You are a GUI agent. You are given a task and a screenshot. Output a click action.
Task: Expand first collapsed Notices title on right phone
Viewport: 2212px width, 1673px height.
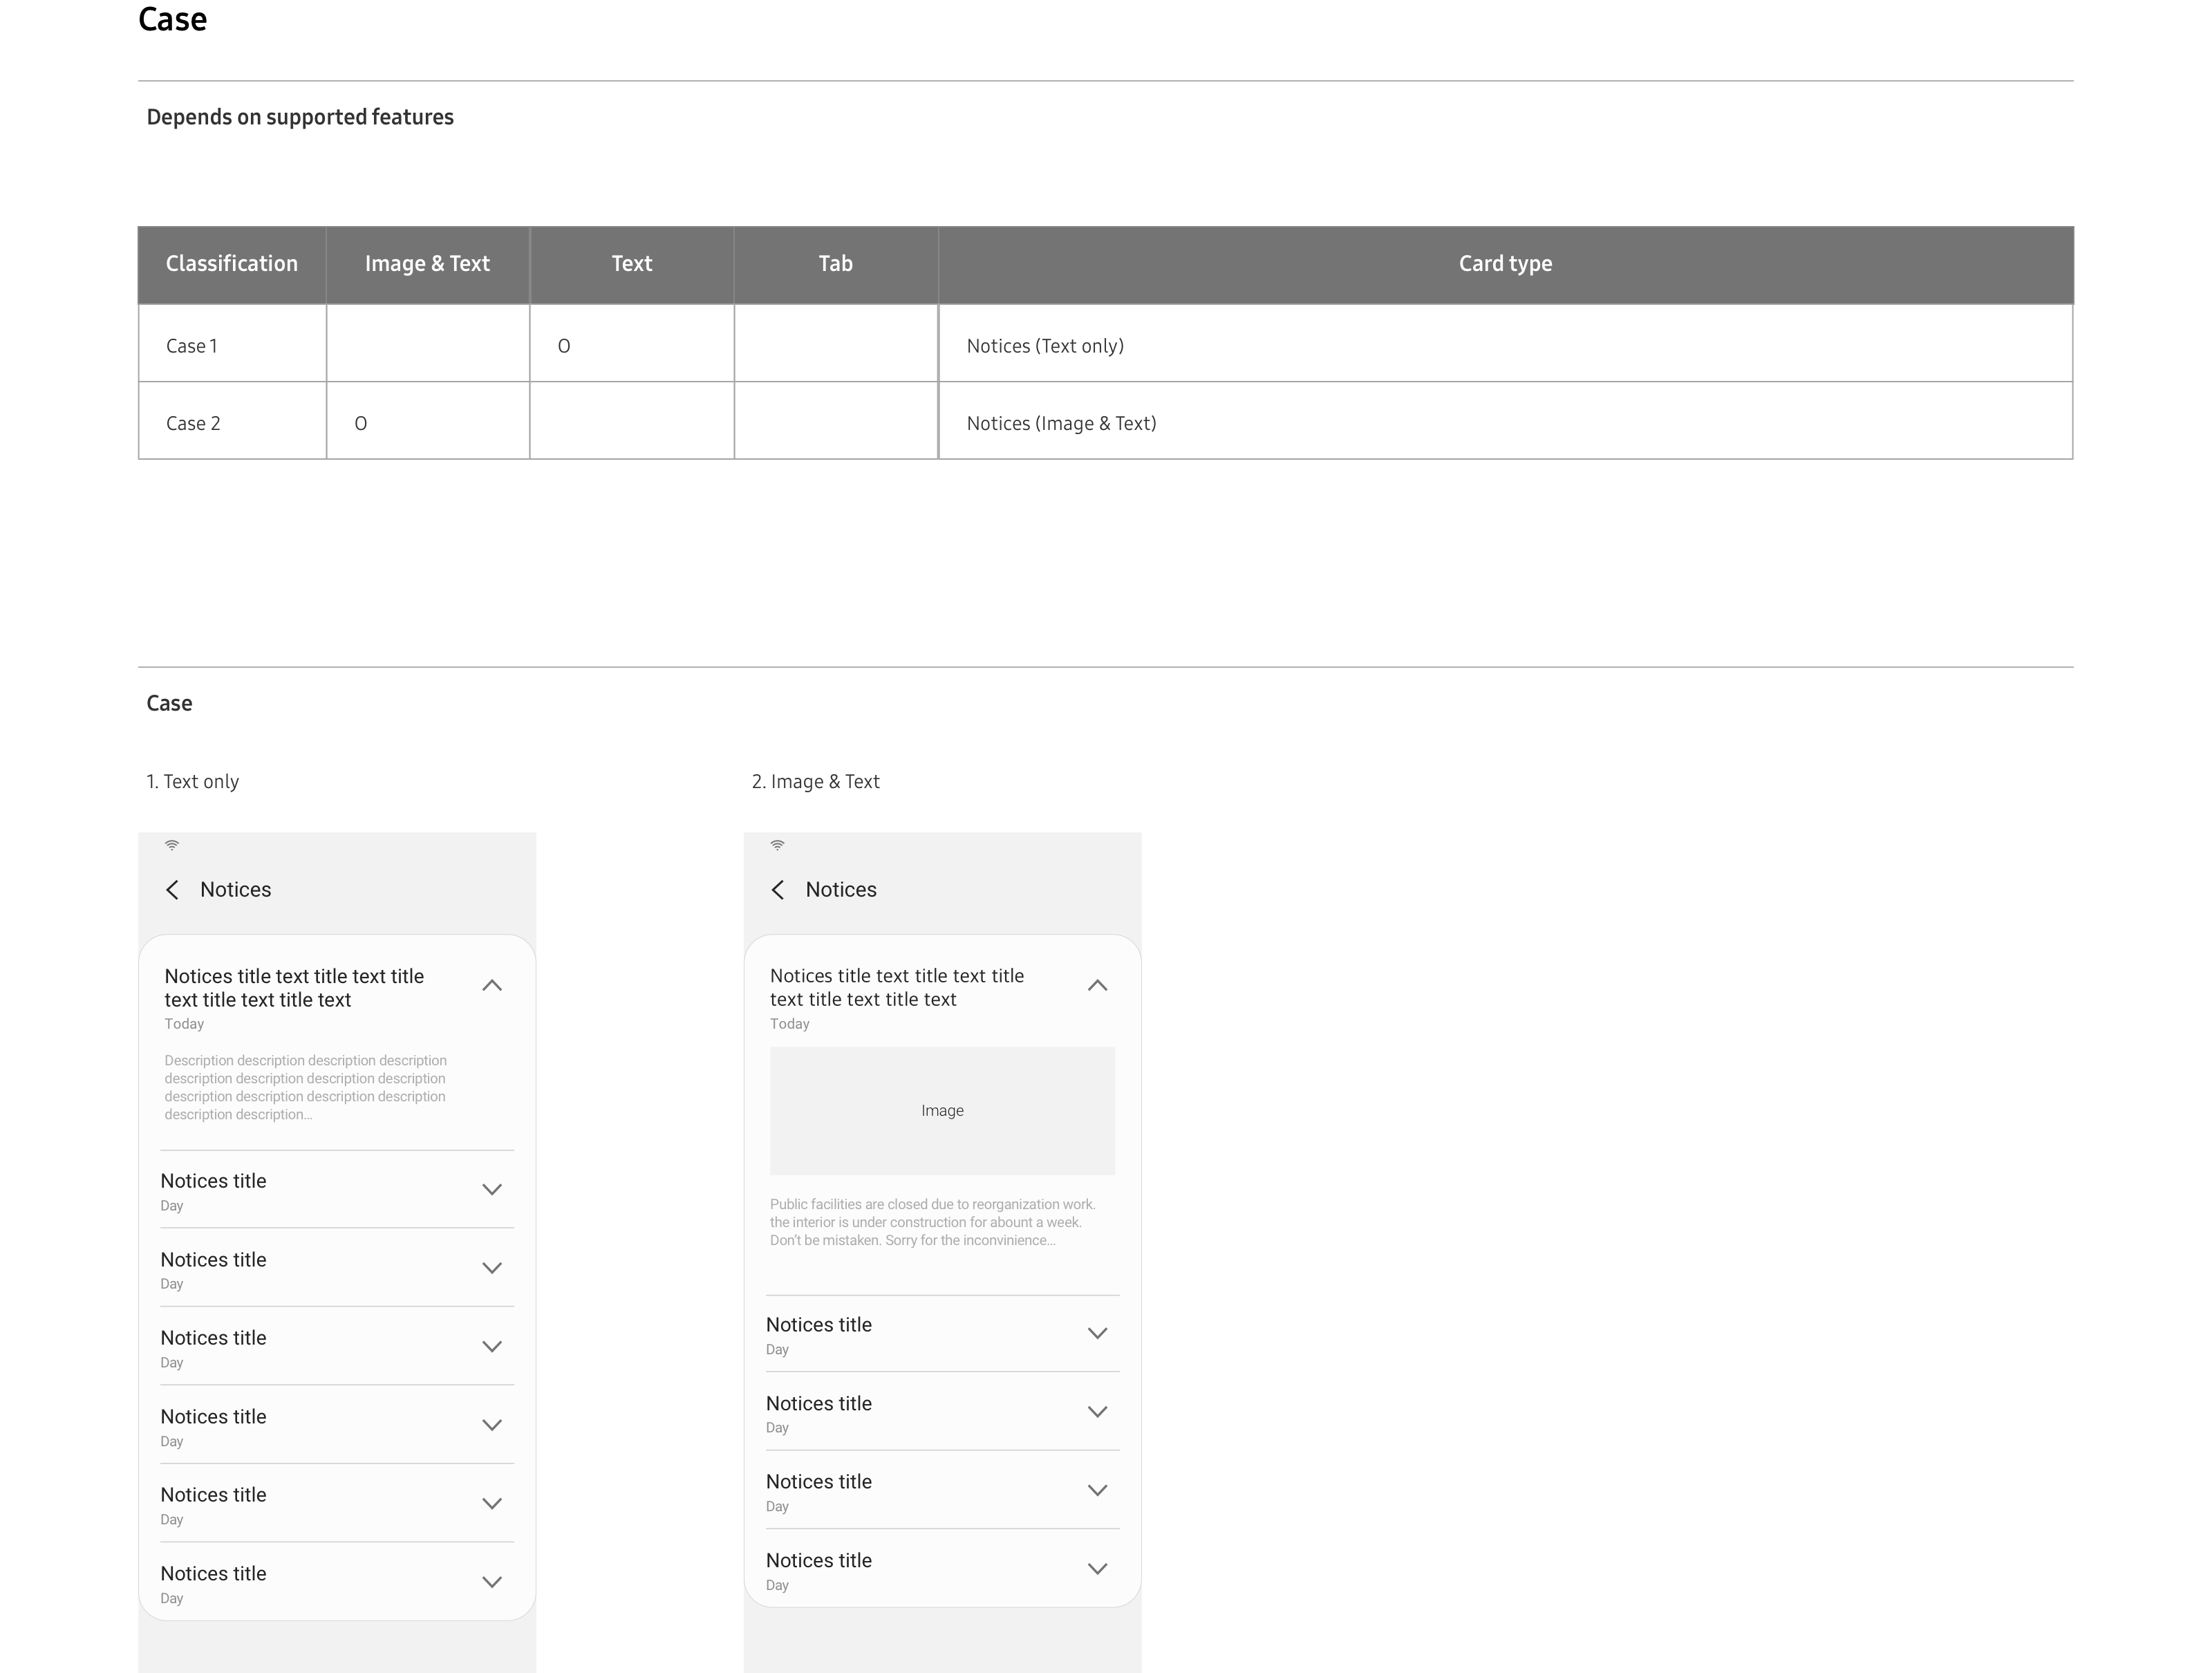[x=1097, y=1334]
